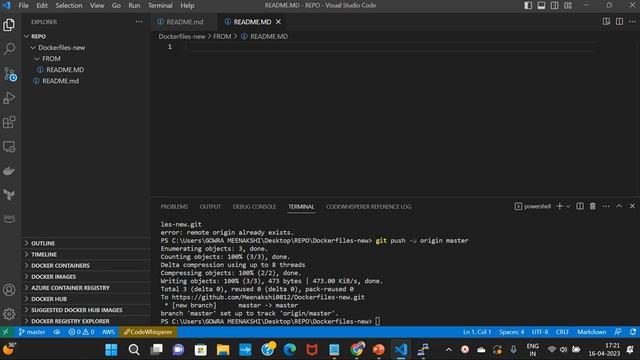The height and width of the screenshot is (360, 640).
Task: Click the Explorer more actions ellipsis
Action: tap(139, 22)
